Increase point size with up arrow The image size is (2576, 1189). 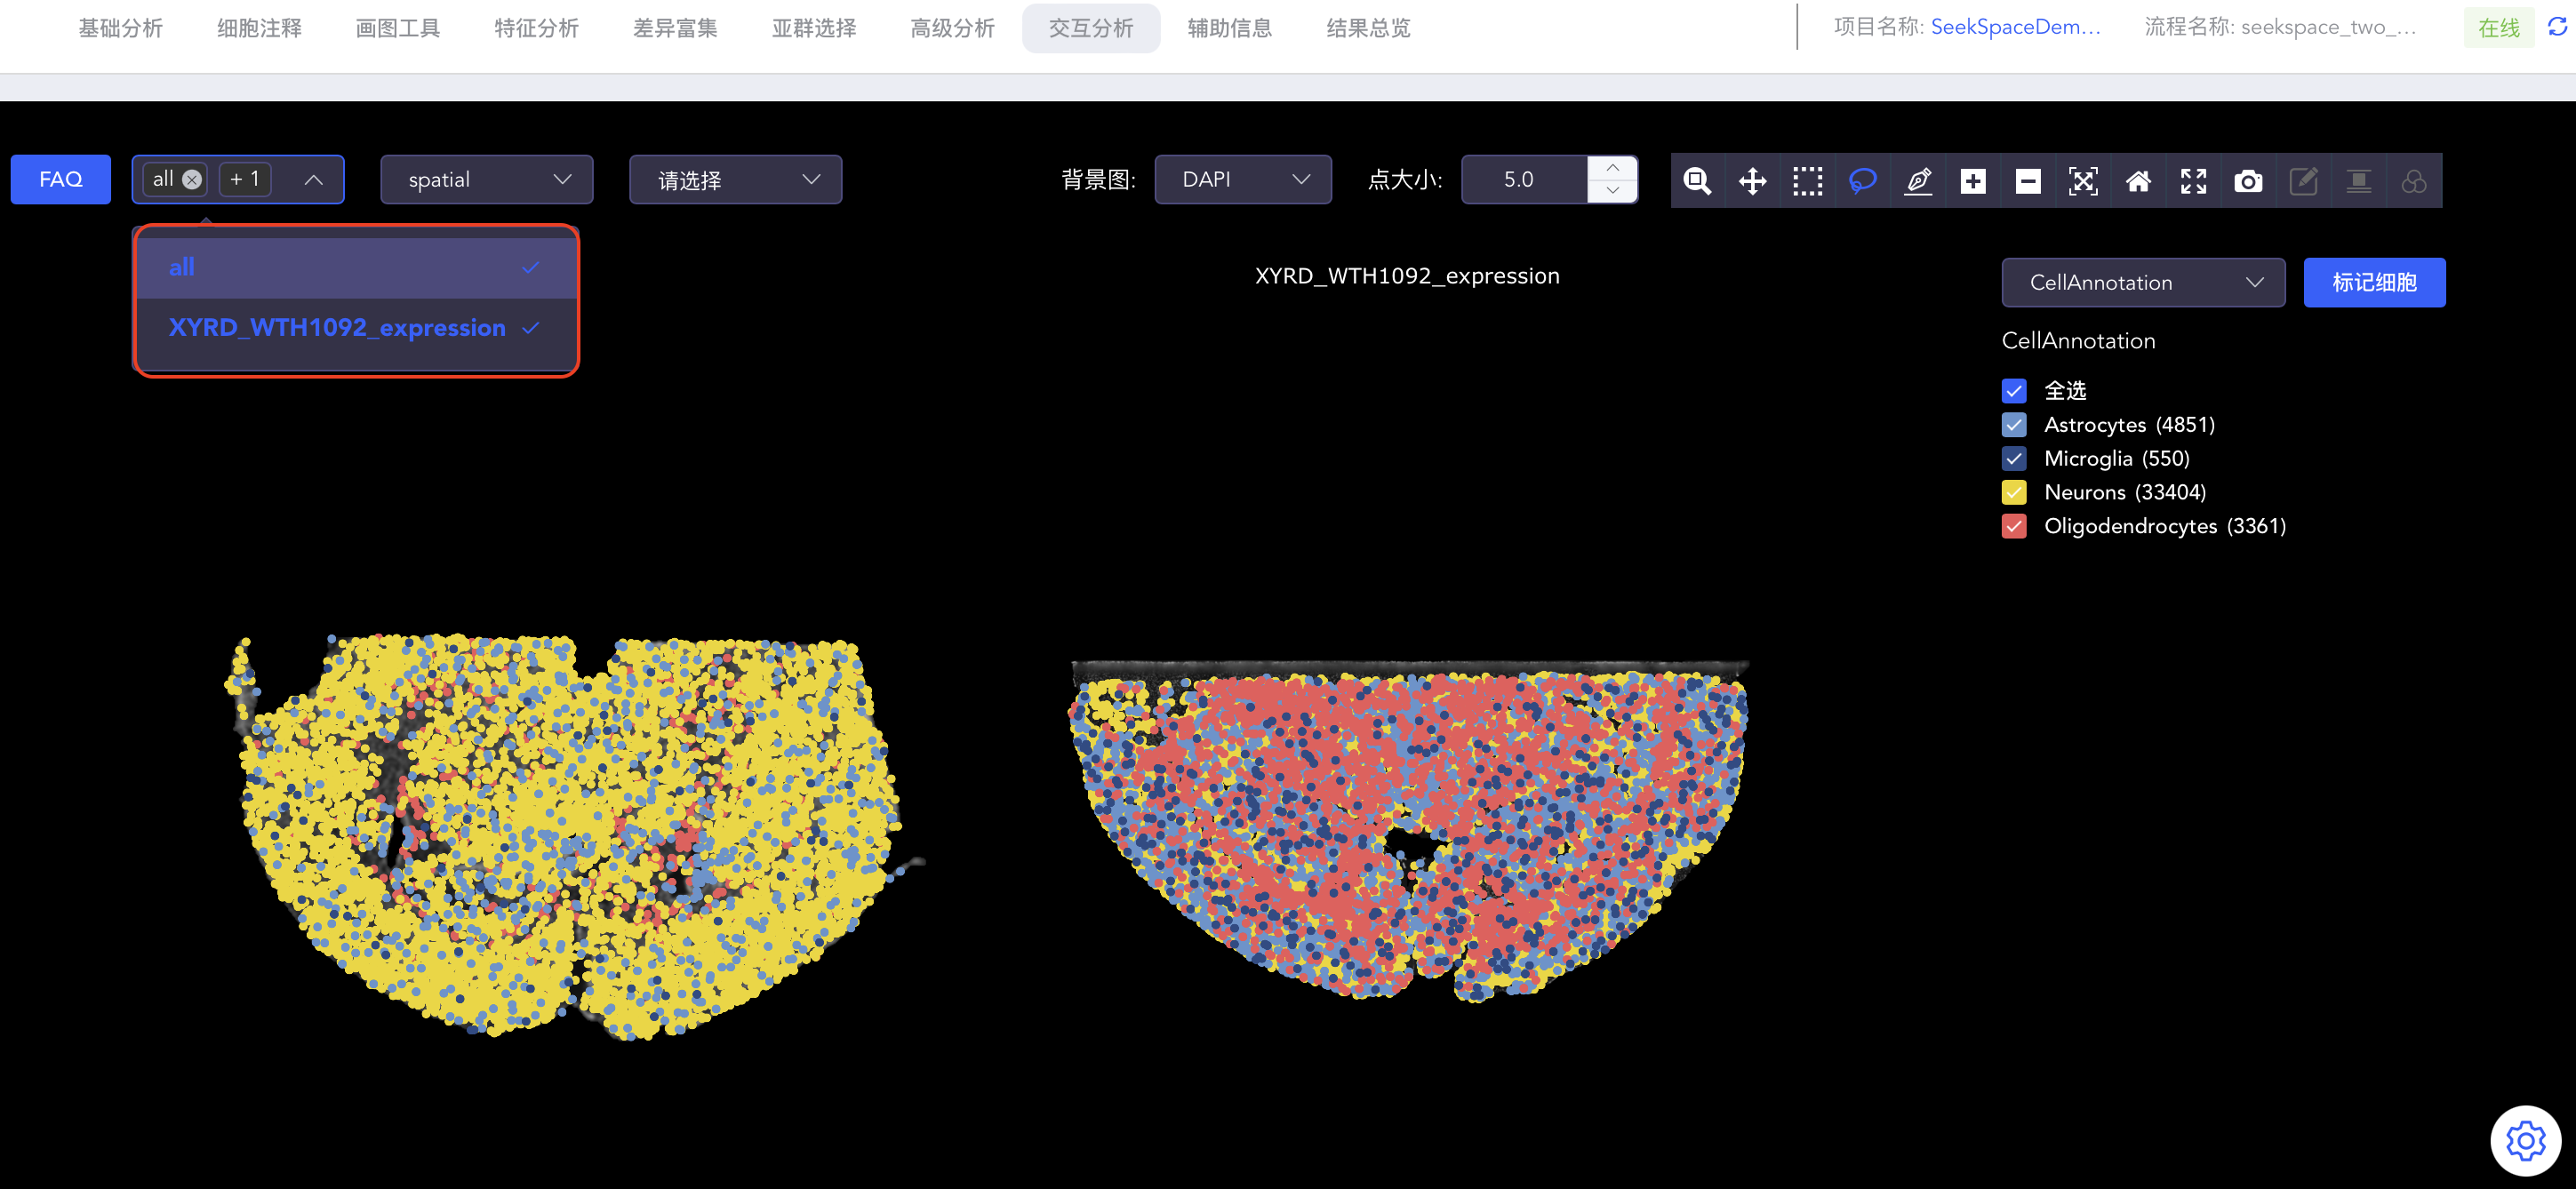pos(1612,168)
